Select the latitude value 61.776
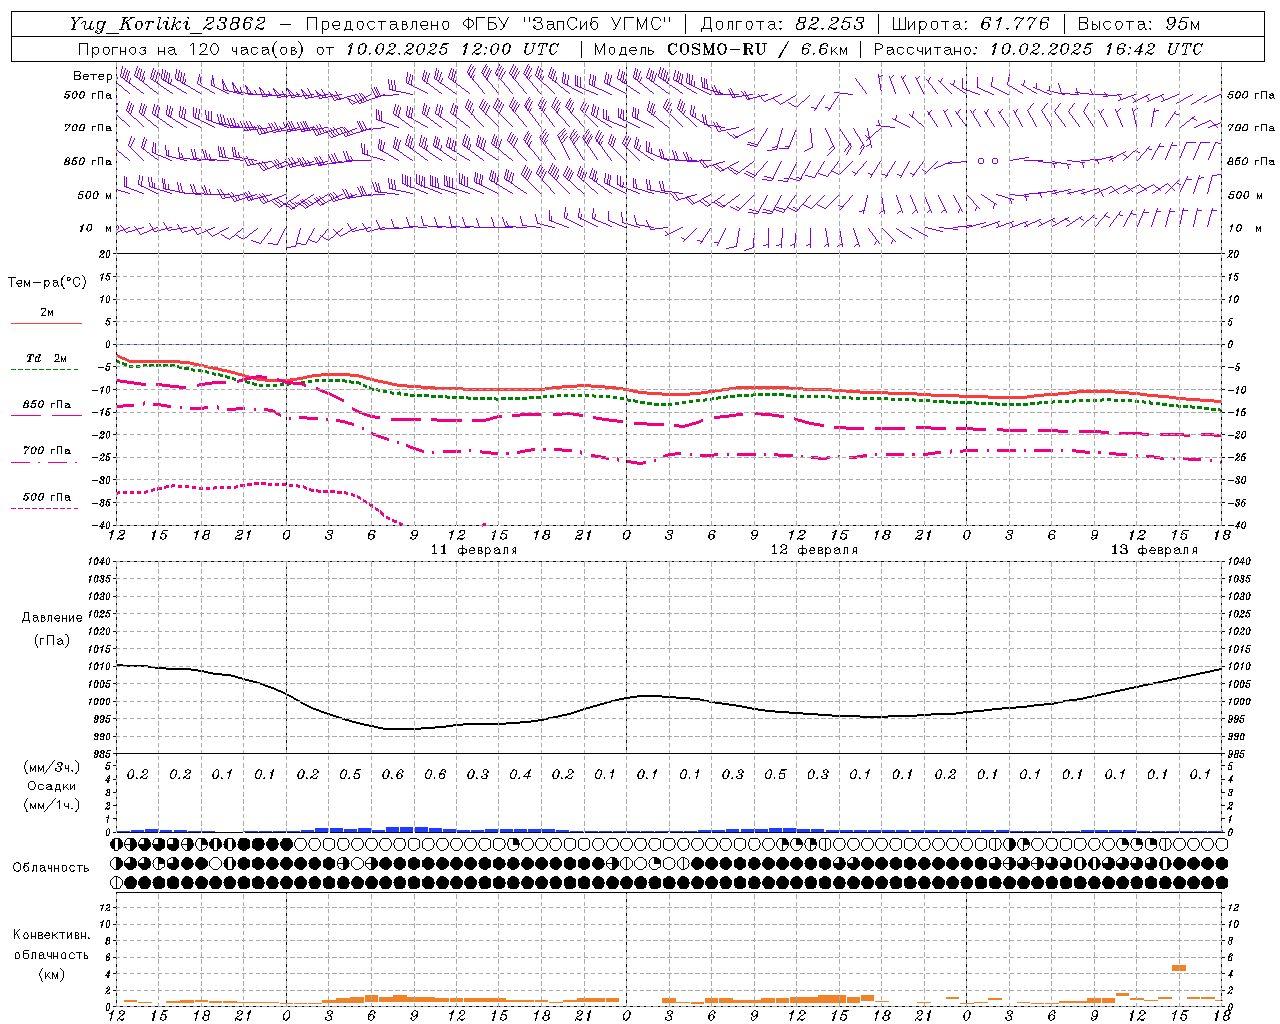1280x1024 pixels. pyautogui.click(x=1014, y=24)
